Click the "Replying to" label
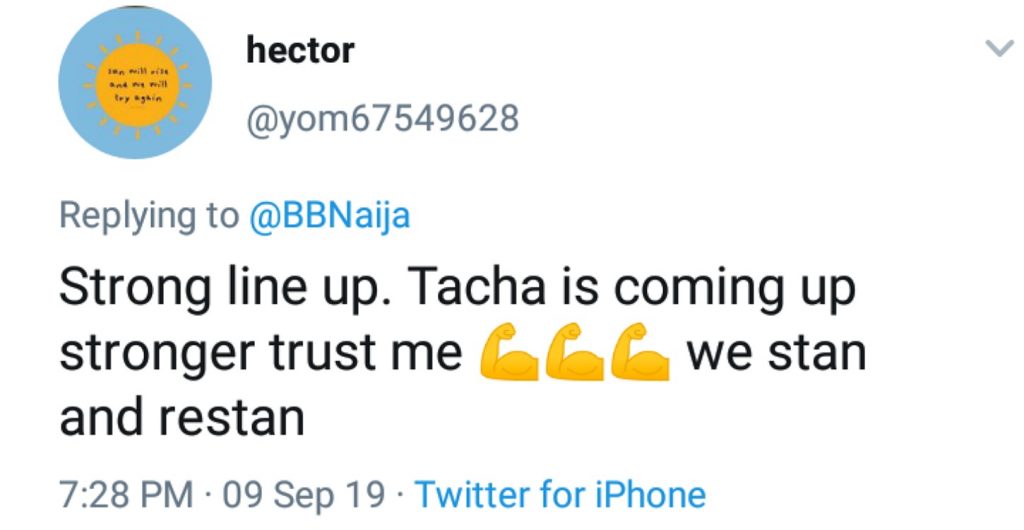 point(149,214)
